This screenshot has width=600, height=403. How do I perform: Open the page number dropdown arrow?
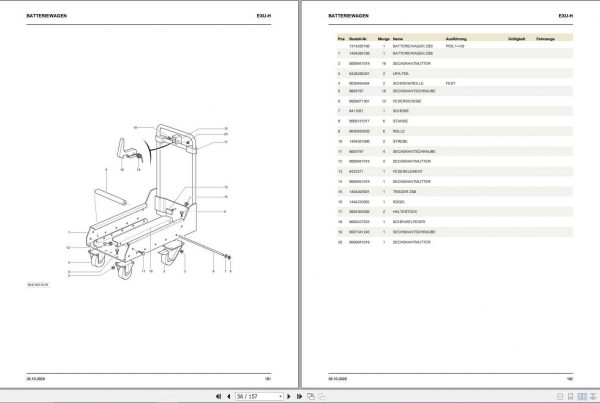280,396
